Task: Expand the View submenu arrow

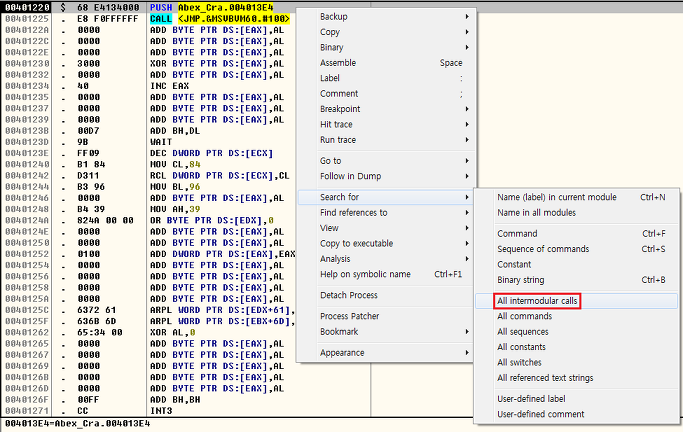Action: (x=467, y=228)
